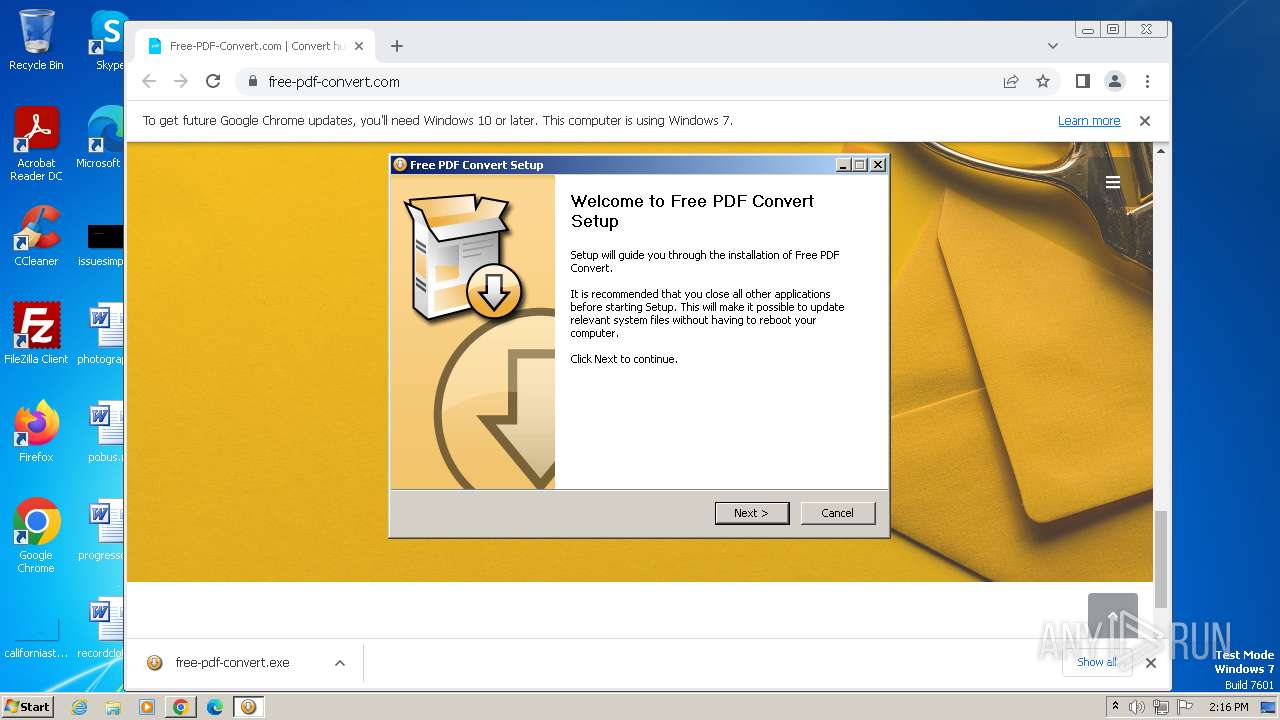The width and height of the screenshot is (1280, 720).
Task: Click Next in Free PDF Convert Setup
Action: tap(752, 513)
